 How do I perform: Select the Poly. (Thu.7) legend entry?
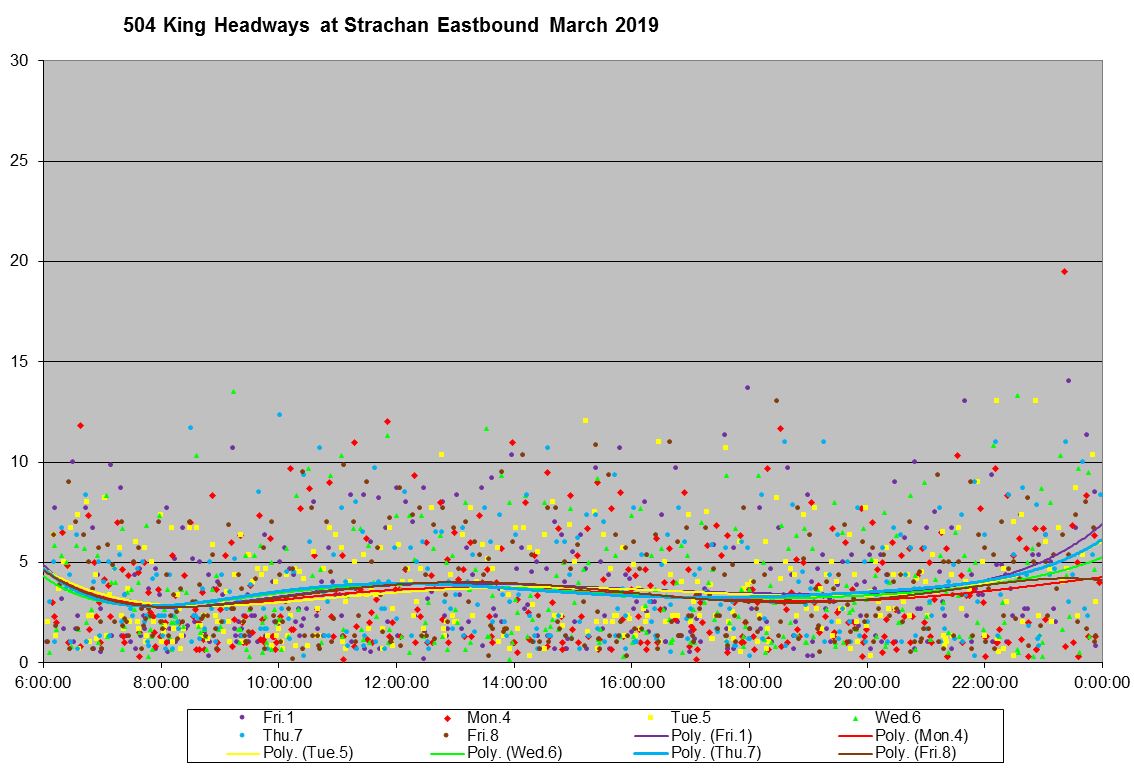(x=690, y=753)
